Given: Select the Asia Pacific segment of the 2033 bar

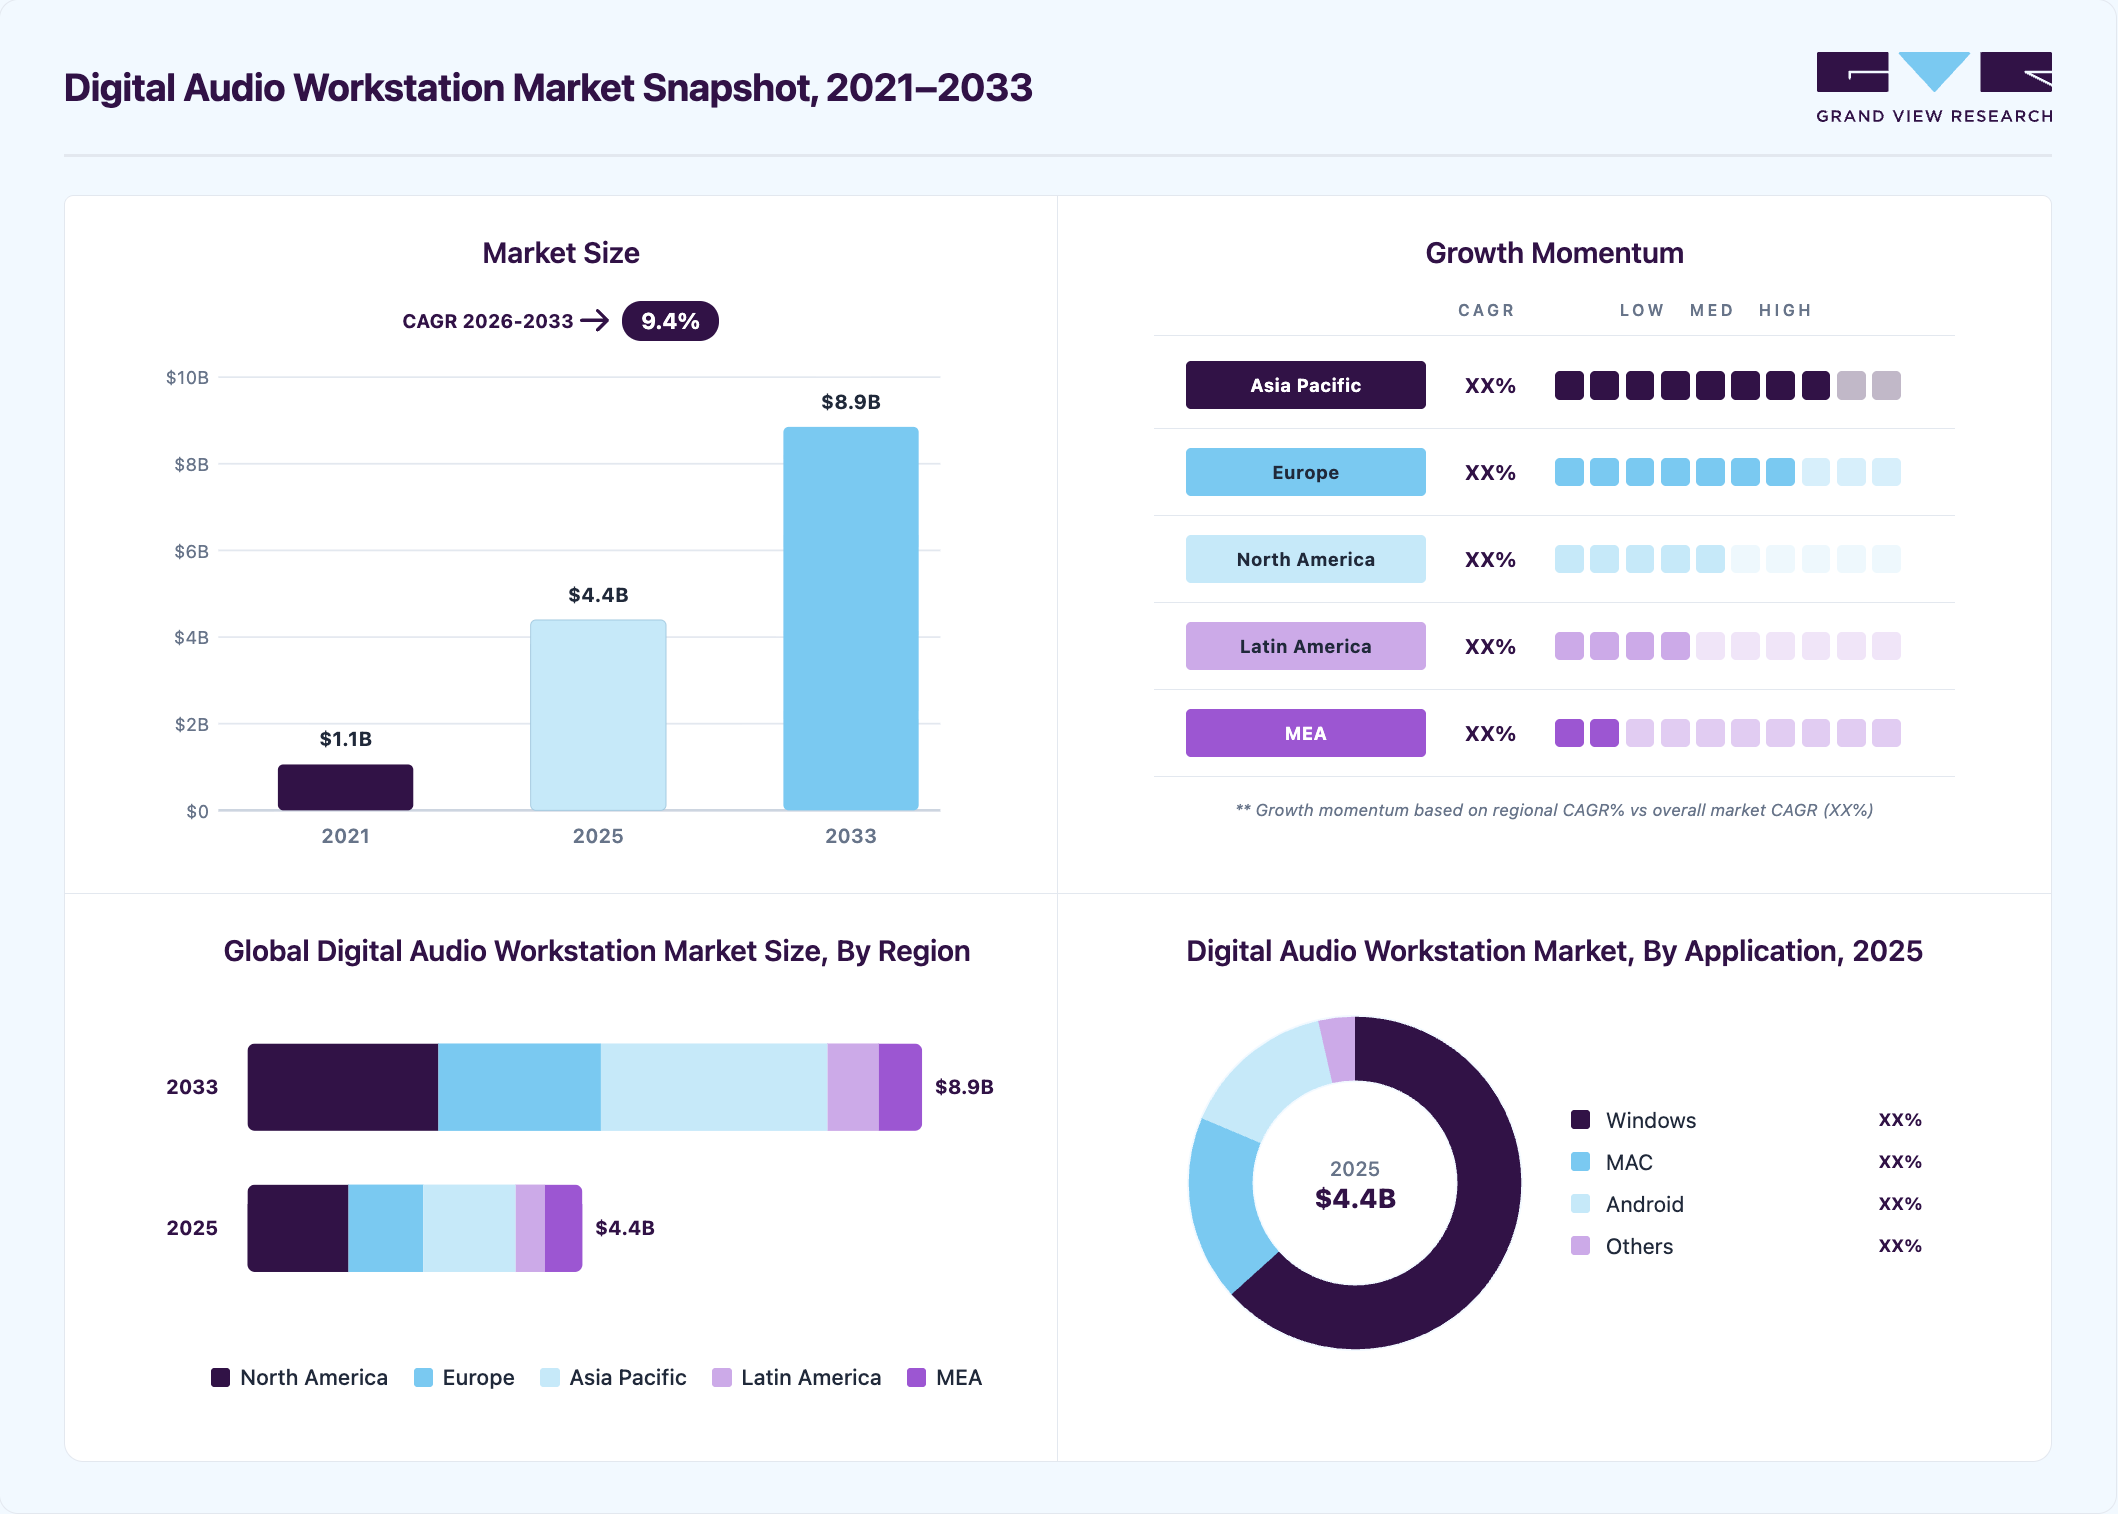Looking at the screenshot, I should [714, 1087].
